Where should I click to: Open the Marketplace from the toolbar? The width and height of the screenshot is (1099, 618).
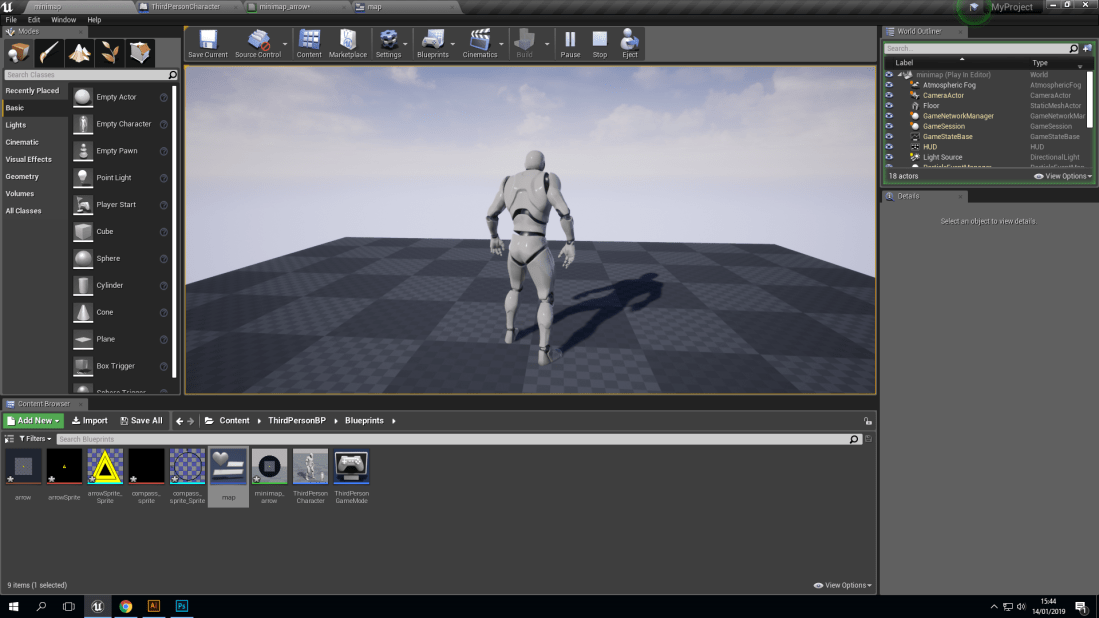[x=347, y=43]
